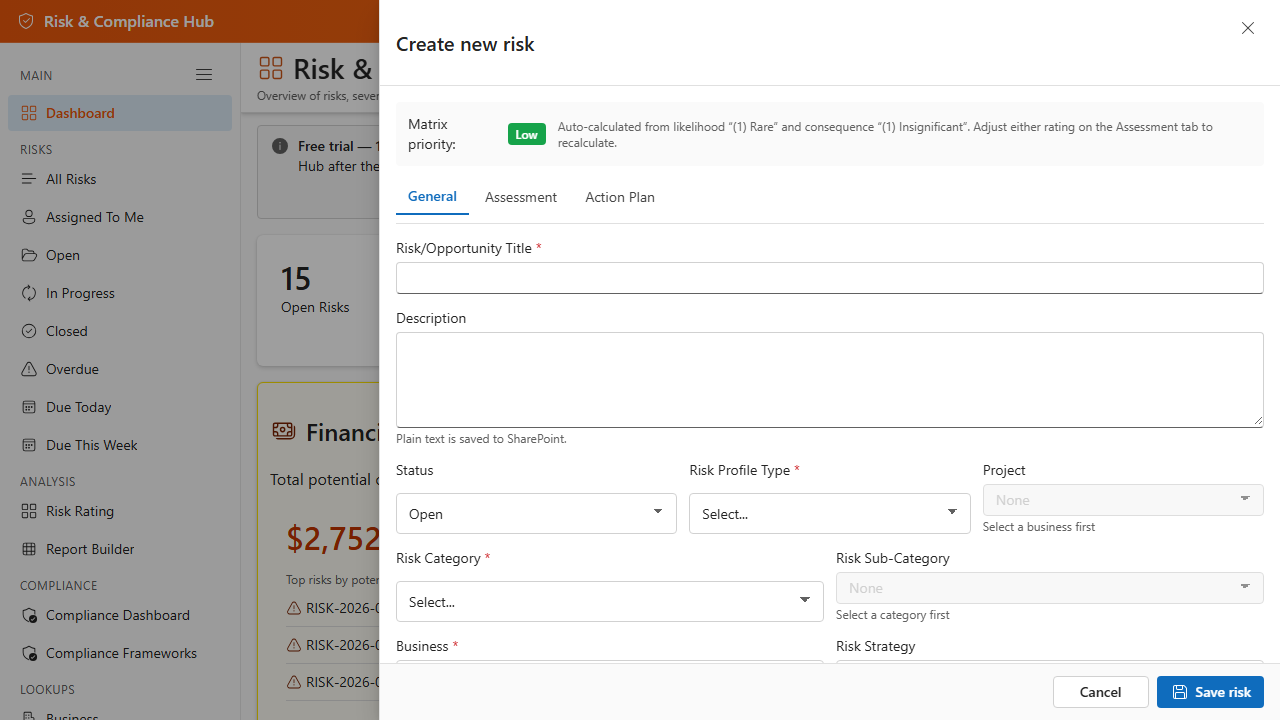Click the Cancel button
Image resolution: width=1280 pixels, height=720 pixels.
click(1100, 692)
